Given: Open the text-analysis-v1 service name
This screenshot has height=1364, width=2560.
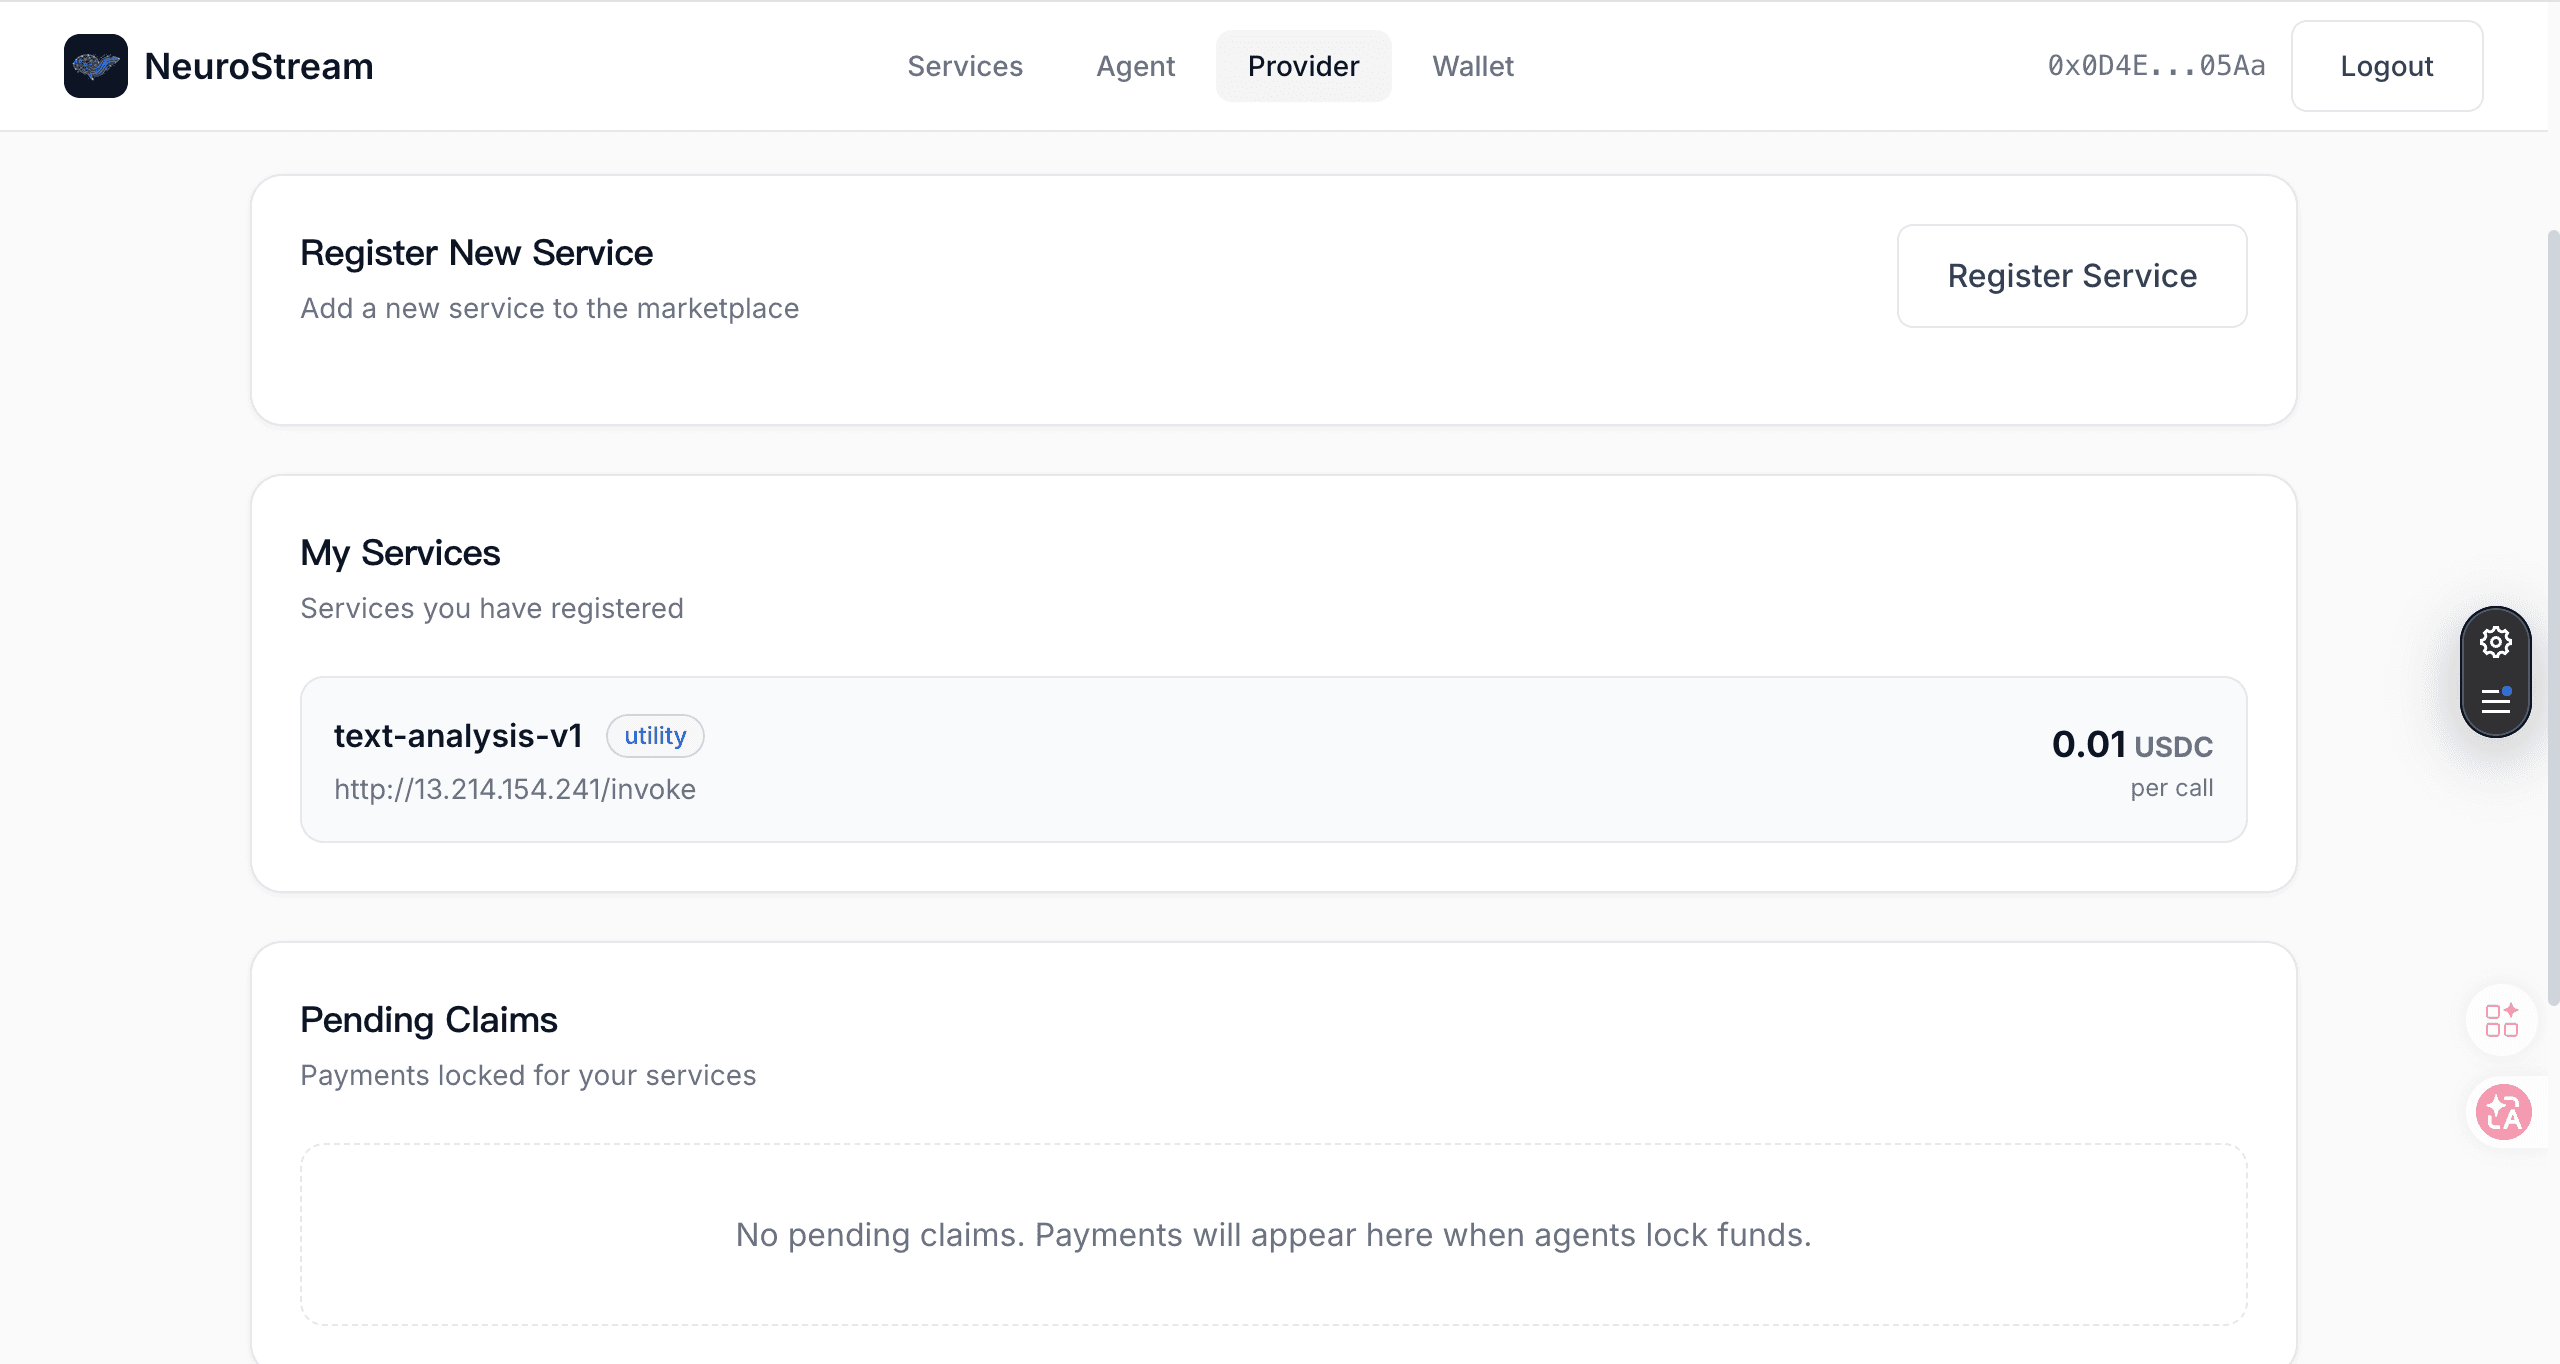Looking at the screenshot, I should click(x=458, y=736).
